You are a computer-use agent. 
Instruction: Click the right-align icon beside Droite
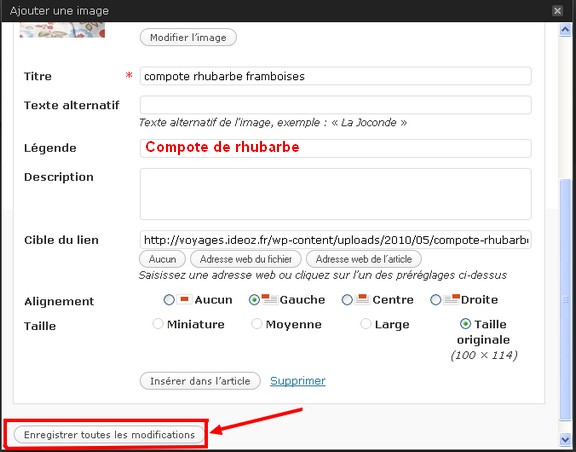[451, 299]
